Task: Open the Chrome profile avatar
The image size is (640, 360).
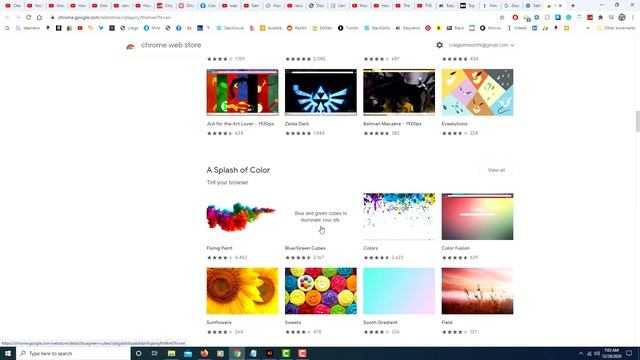Action: pos(622,17)
